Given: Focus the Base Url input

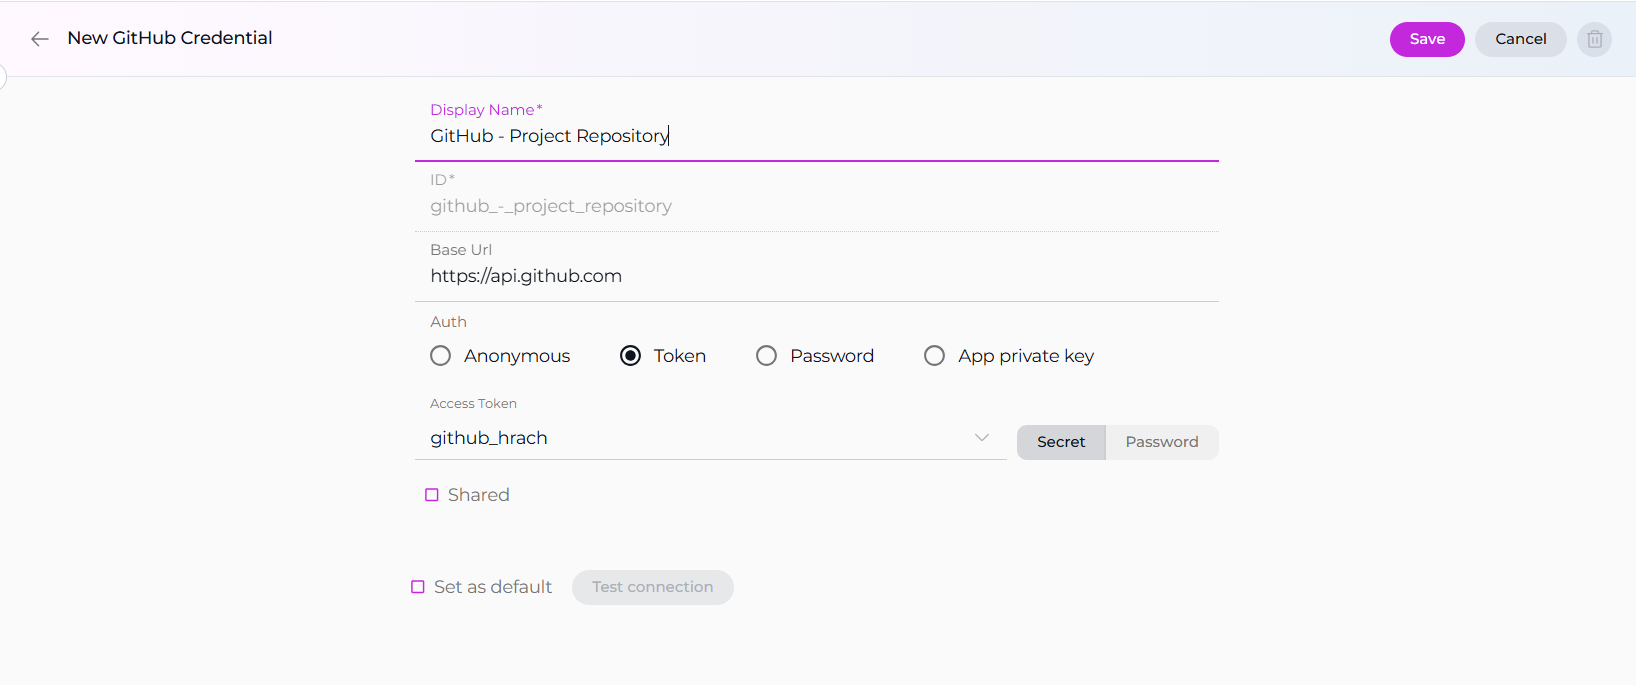Looking at the screenshot, I should pyautogui.click(x=815, y=276).
